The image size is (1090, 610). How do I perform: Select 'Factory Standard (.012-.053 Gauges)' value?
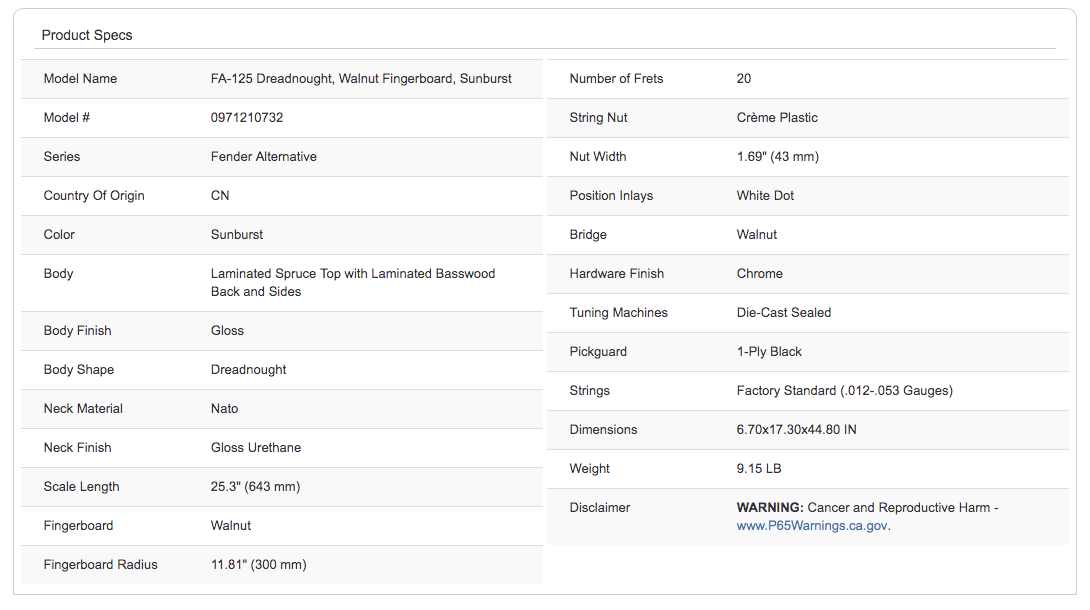(x=845, y=390)
